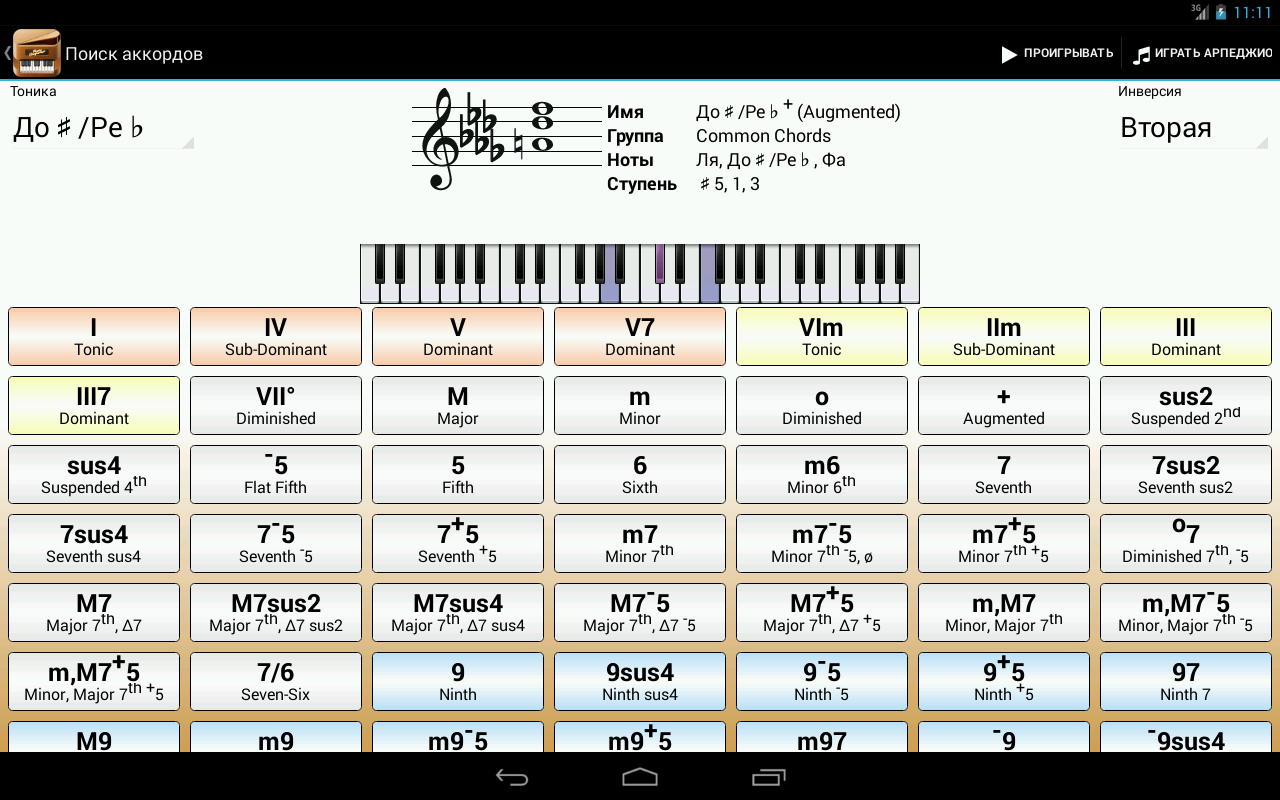Select the 5 Fifth chord
Screen dimensions: 1280x800
pyautogui.click(x=458, y=475)
